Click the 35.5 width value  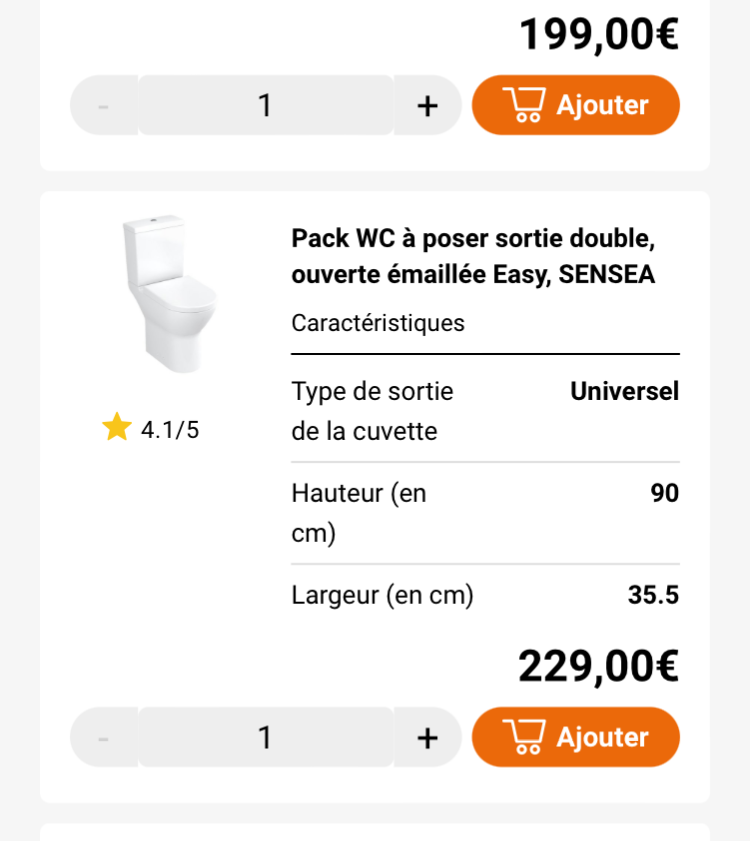coord(653,595)
